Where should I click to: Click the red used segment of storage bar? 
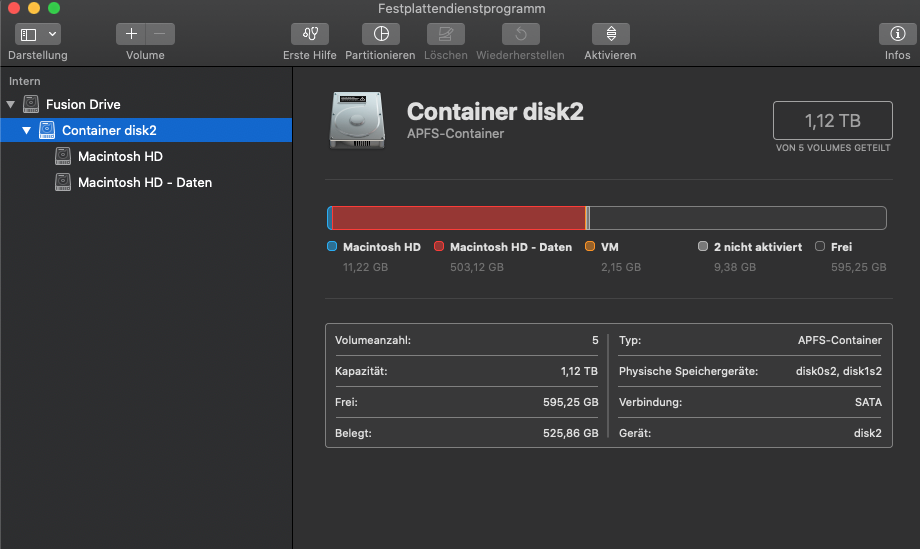click(457, 218)
